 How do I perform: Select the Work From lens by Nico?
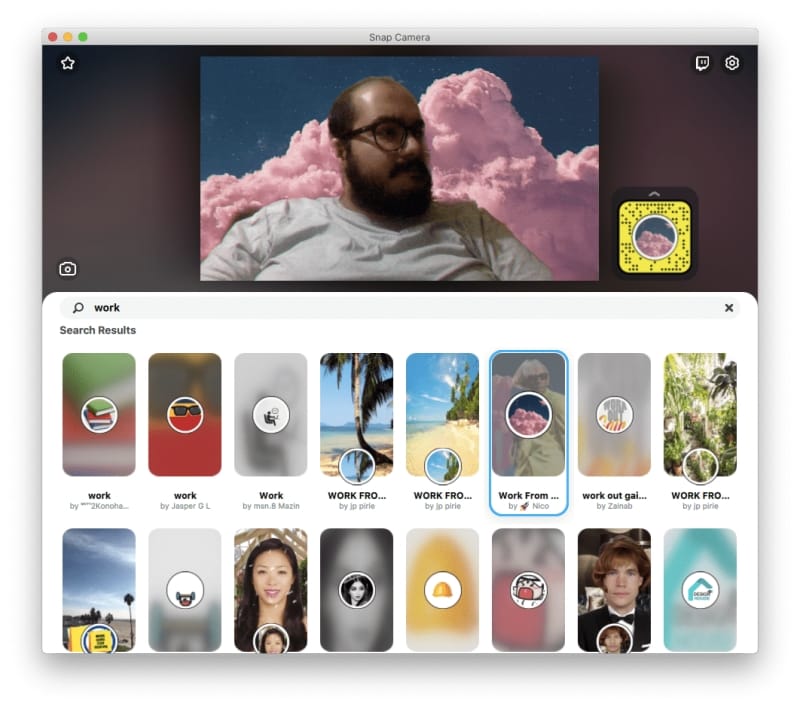point(529,433)
